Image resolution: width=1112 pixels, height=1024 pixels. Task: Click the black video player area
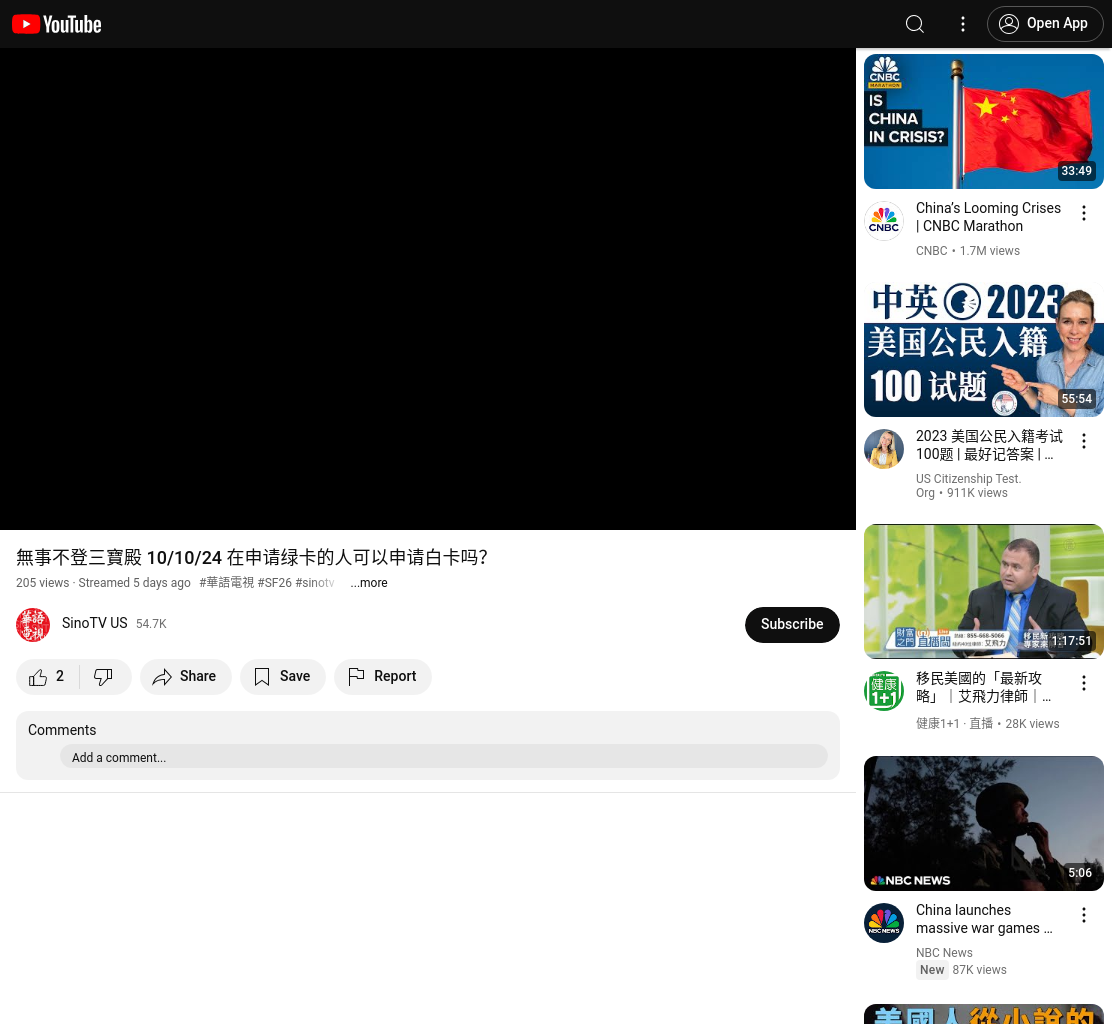[x=428, y=289]
